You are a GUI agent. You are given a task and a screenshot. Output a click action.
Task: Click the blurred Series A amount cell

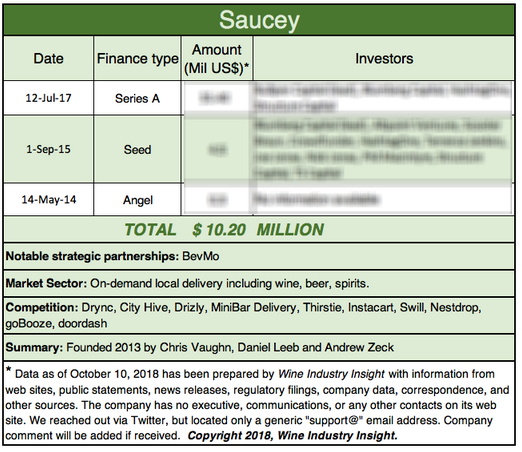[x=217, y=98]
